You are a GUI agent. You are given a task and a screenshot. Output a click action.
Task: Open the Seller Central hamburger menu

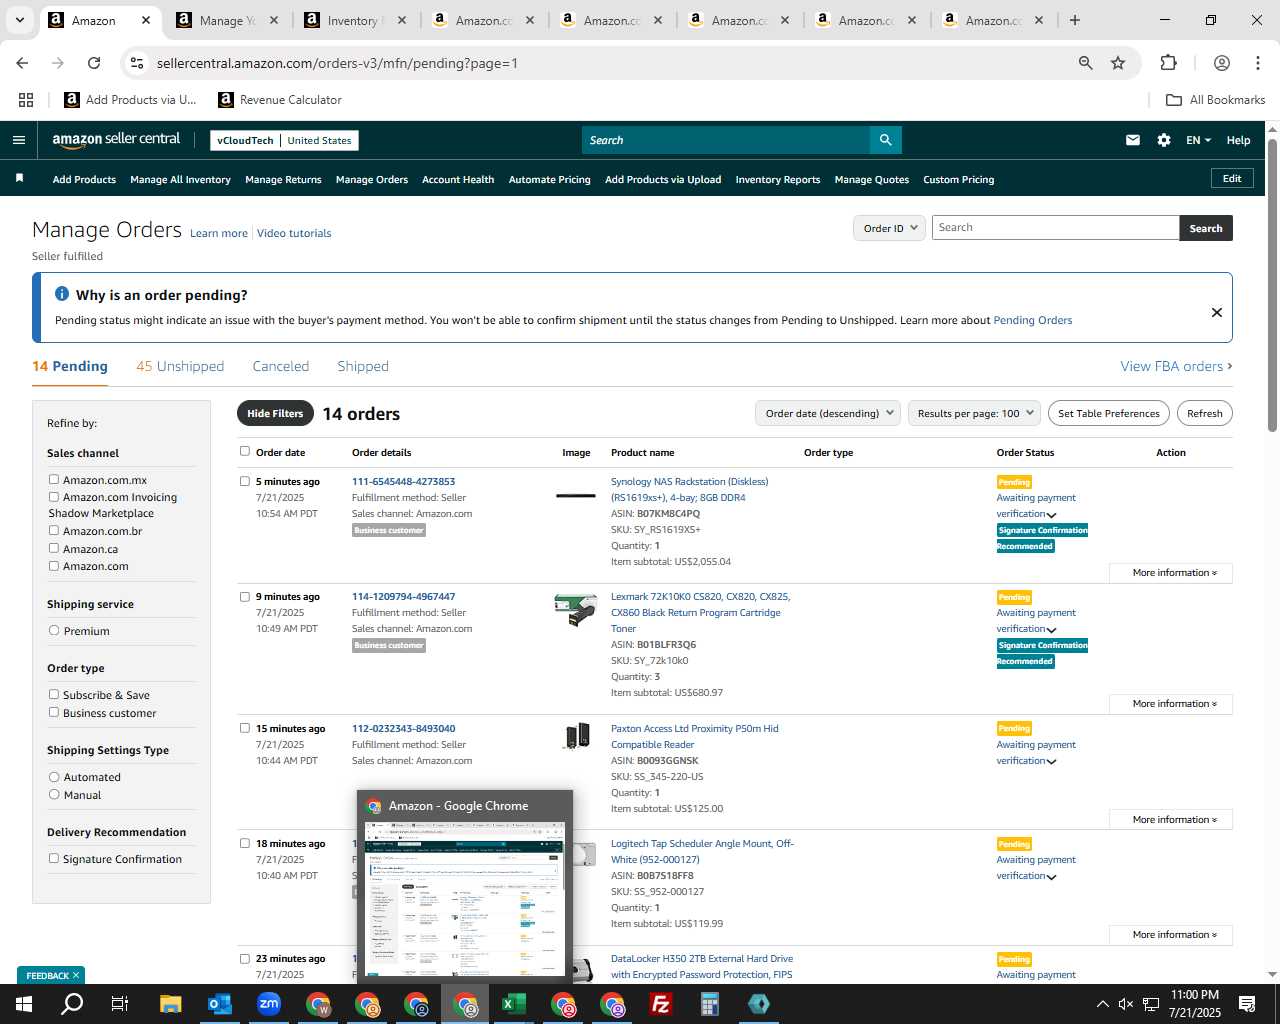[18, 140]
